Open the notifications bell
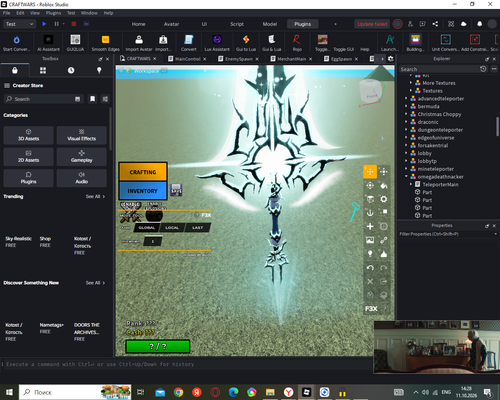500x400 pixels. [x=479, y=24]
